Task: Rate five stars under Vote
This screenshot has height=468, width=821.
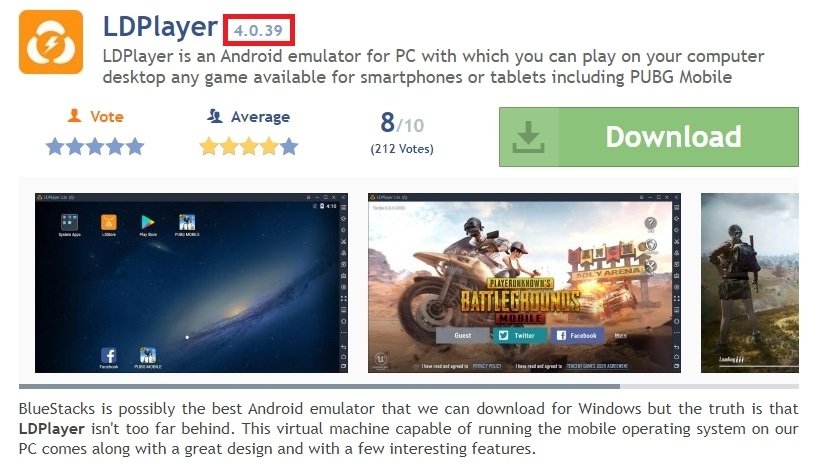Action: pos(135,147)
